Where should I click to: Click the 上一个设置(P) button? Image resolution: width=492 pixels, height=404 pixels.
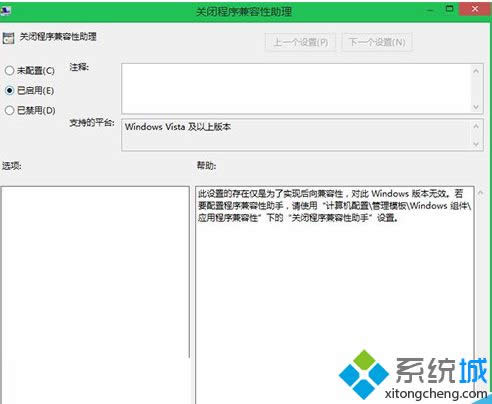point(300,42)
